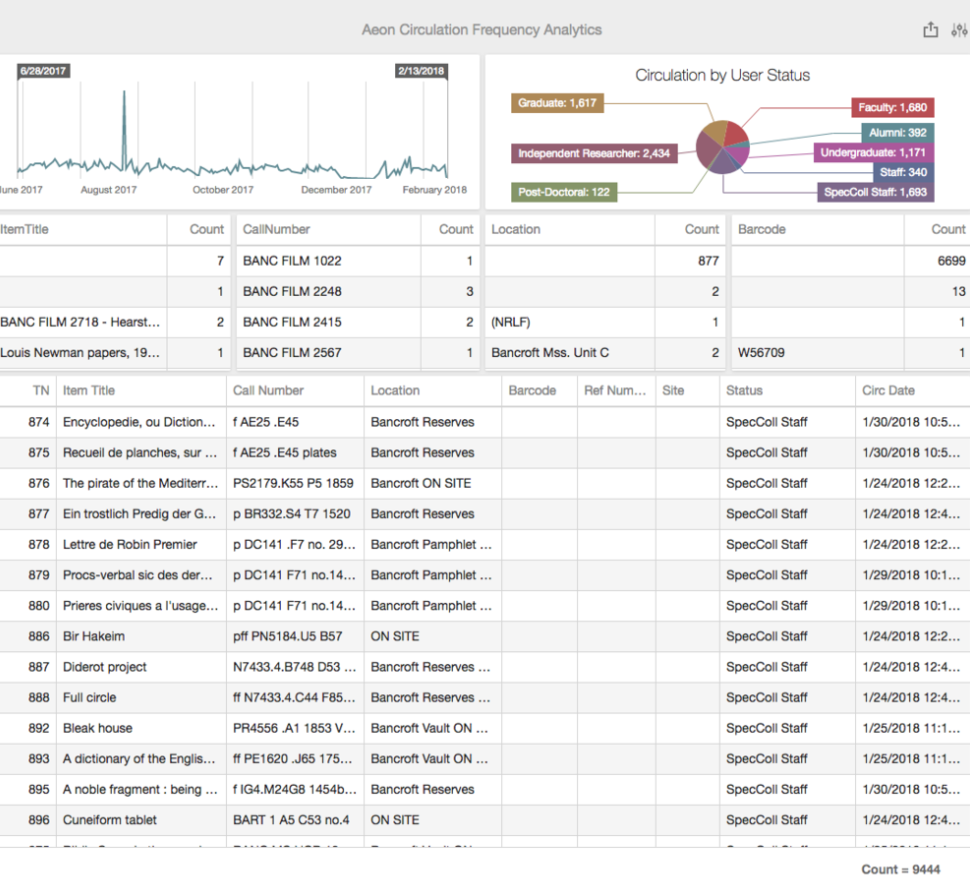Click the share/export icon

click(x=930, y=30)
